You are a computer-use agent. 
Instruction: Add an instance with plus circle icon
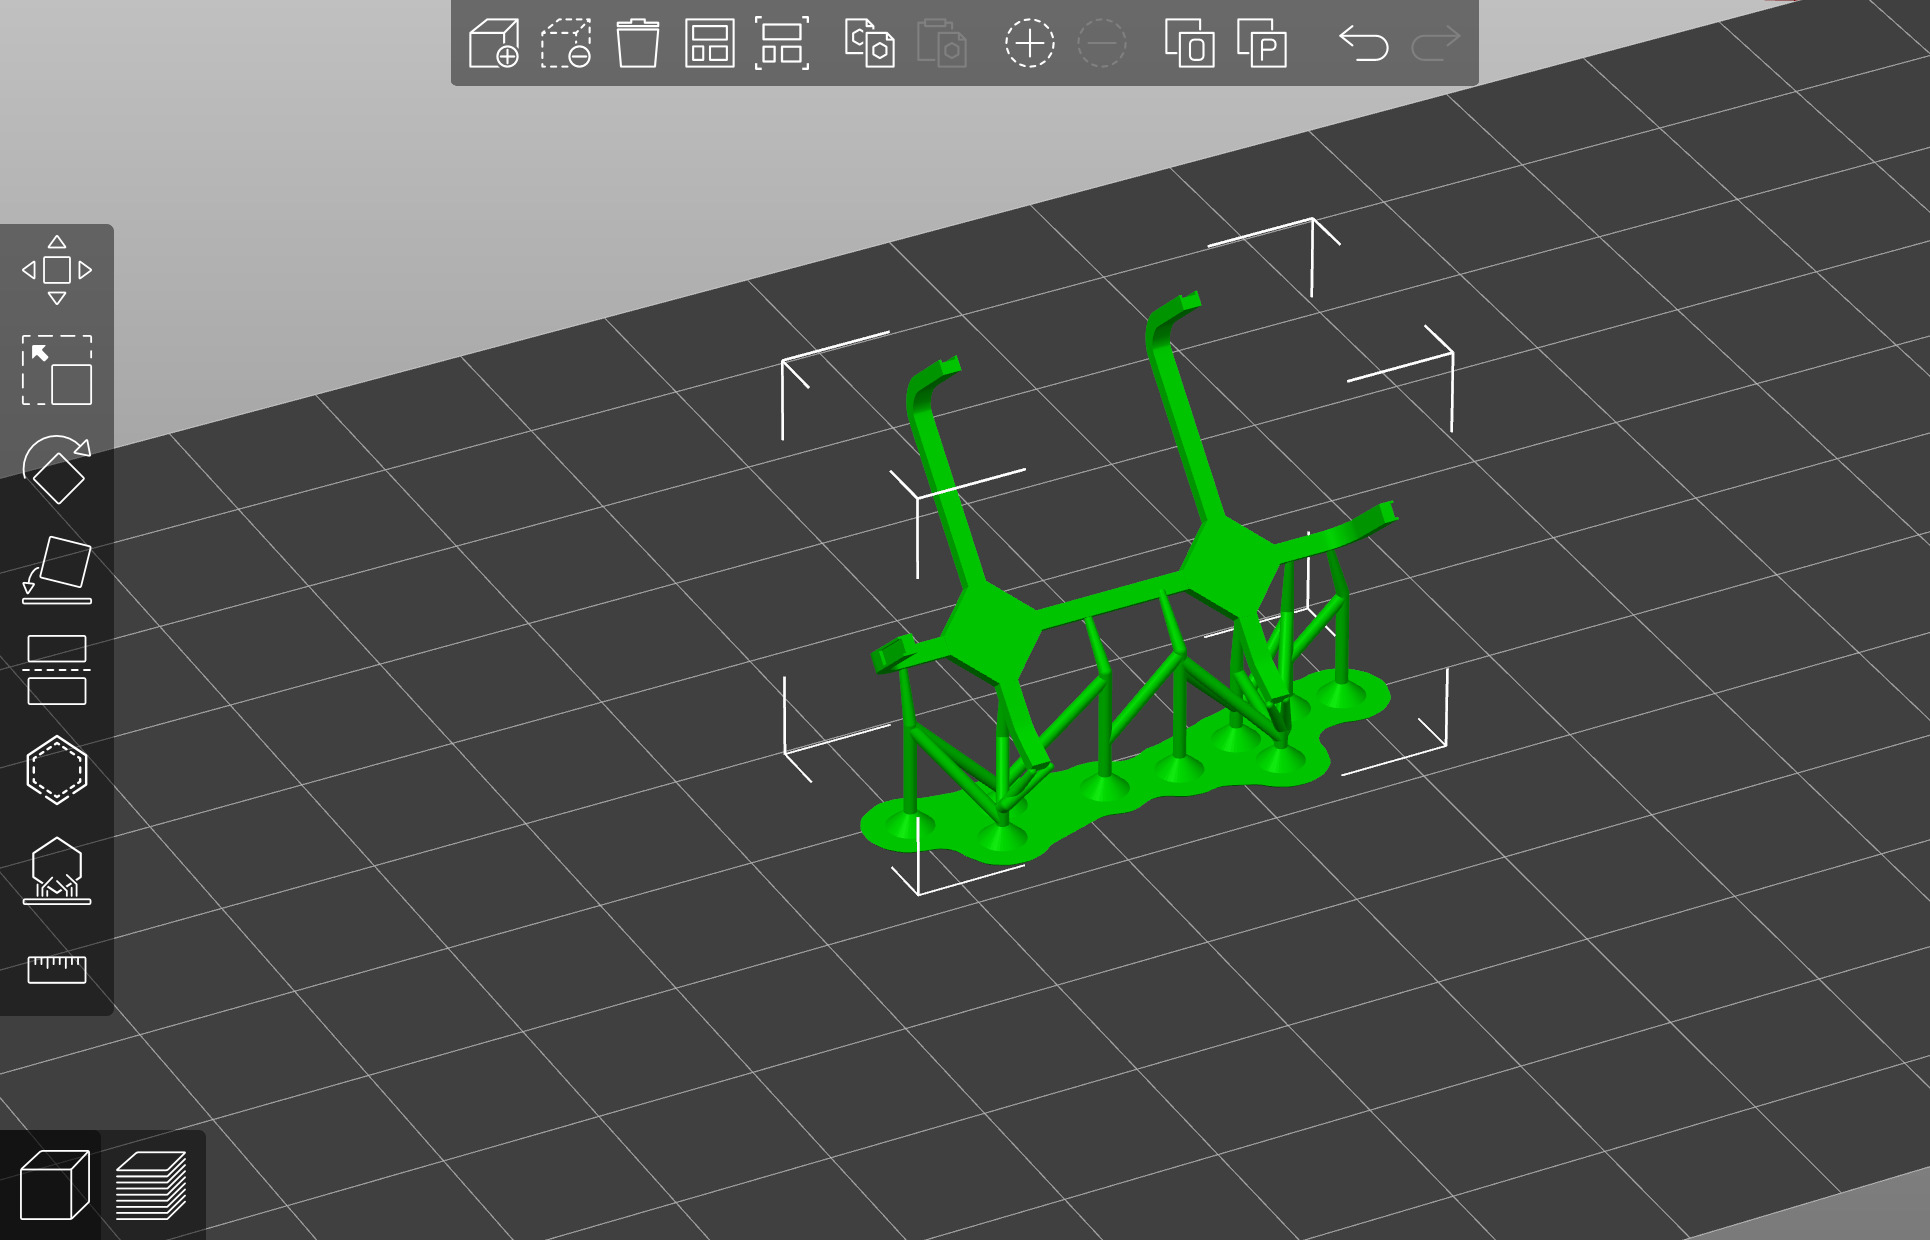click(x=1029, y=44)
